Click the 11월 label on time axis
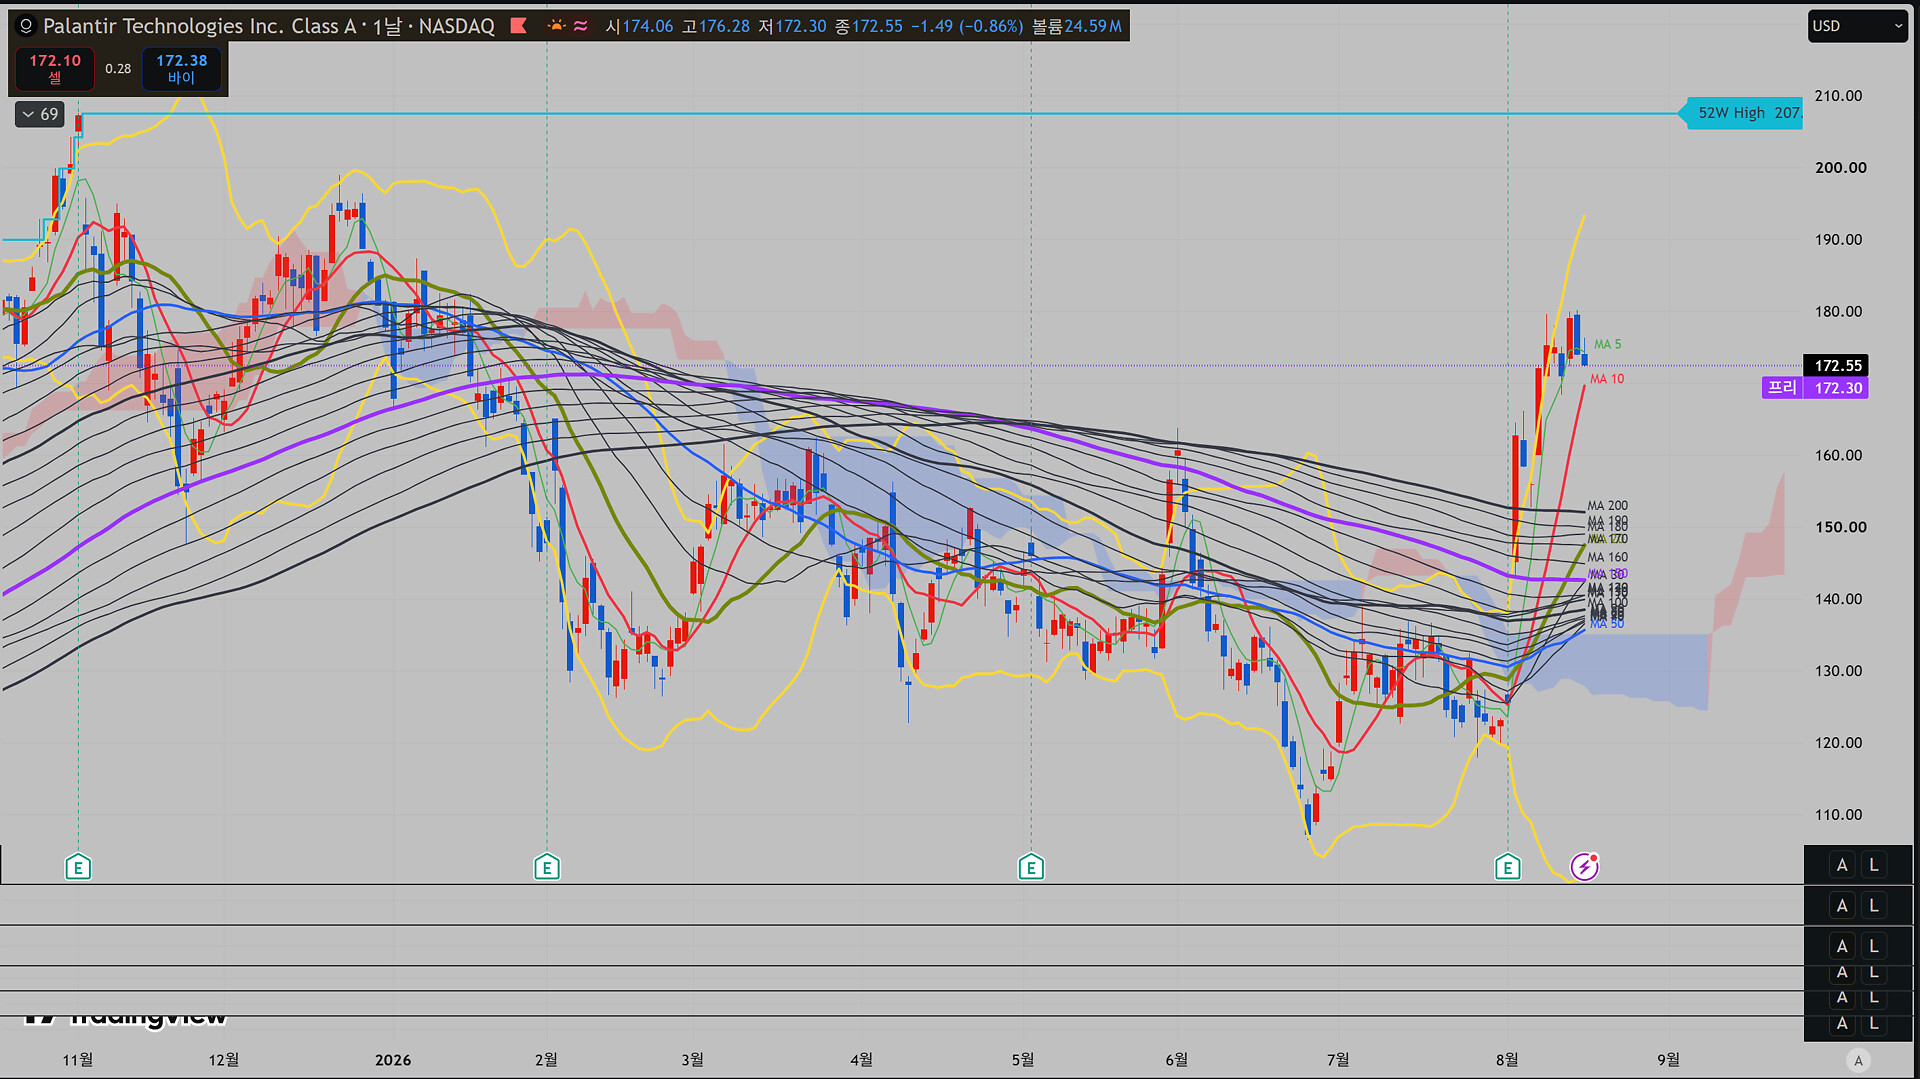 [x=78, y=1060]
